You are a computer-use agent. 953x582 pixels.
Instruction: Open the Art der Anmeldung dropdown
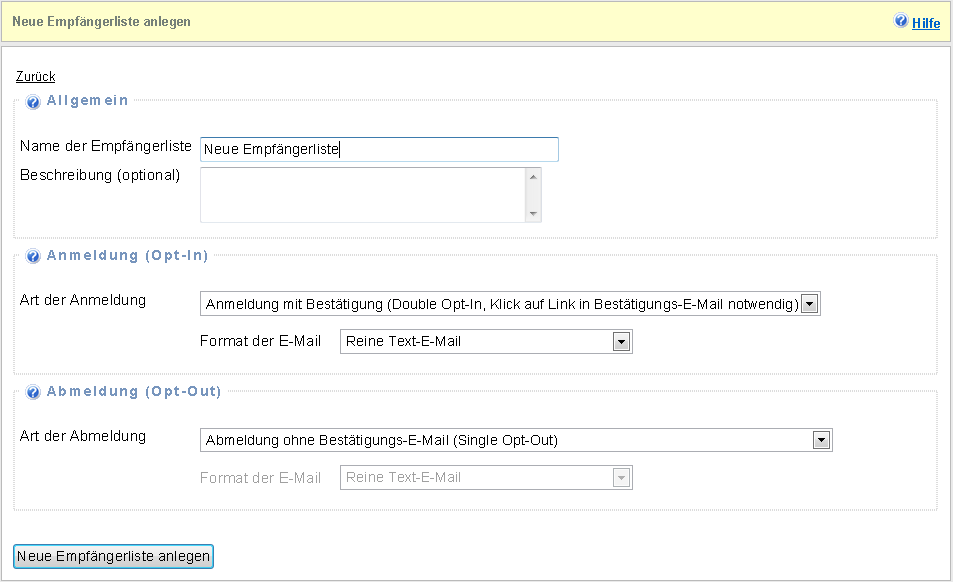pyautogui.click(x=510, y=304)
